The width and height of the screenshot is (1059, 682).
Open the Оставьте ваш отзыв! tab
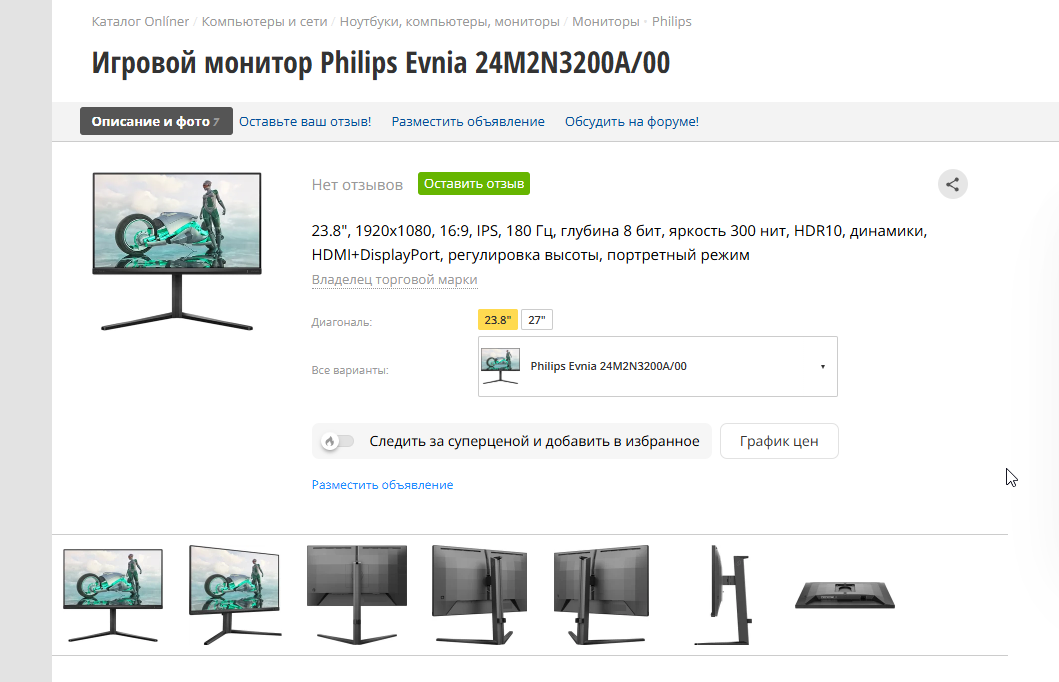click(x=305, y=122)
